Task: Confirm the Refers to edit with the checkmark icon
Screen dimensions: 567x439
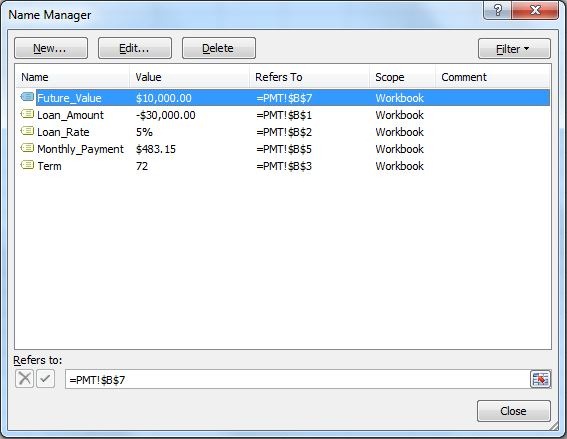Action: pos(46,379)
